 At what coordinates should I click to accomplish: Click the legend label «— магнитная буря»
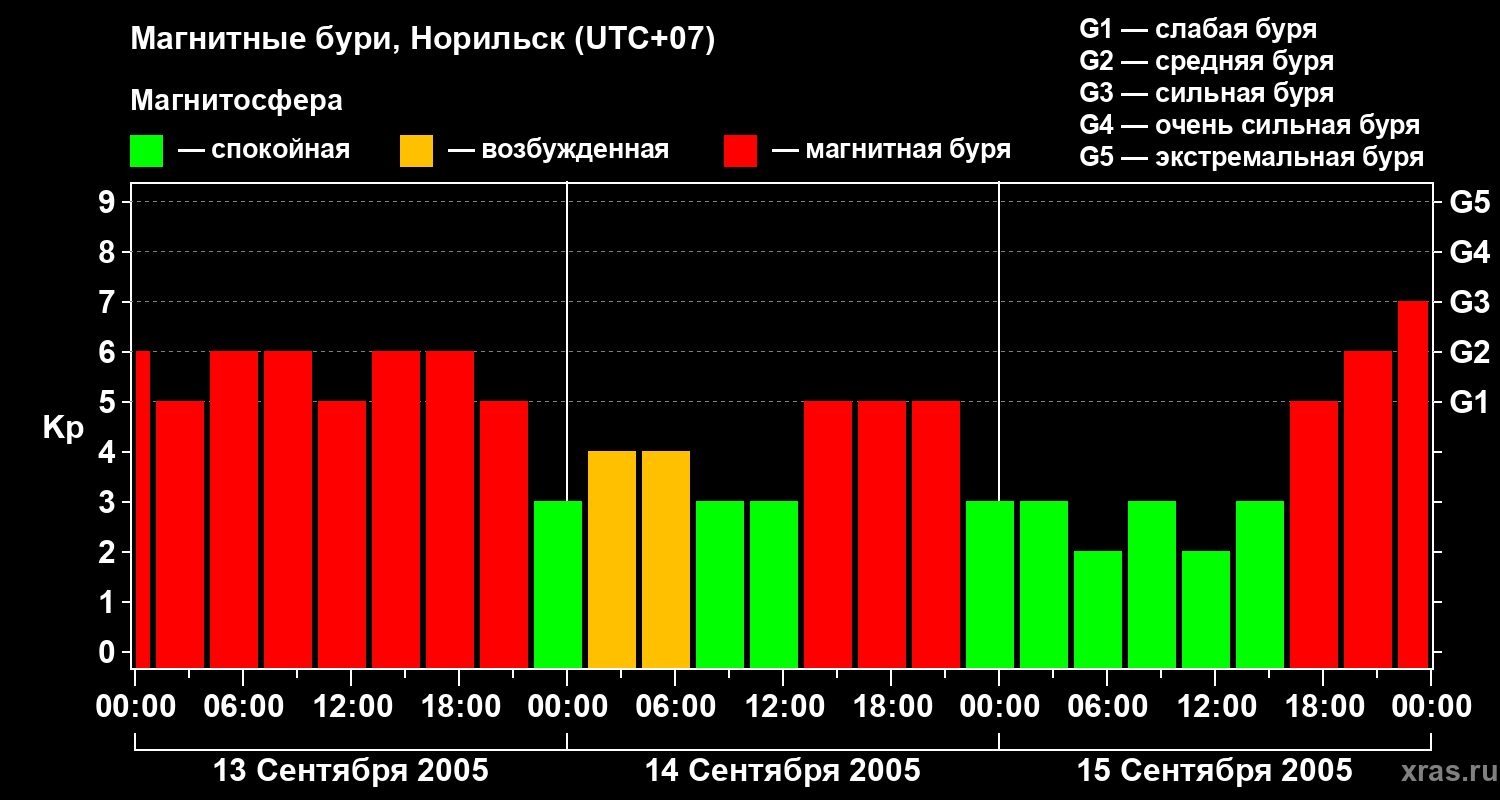click(891, 151)
